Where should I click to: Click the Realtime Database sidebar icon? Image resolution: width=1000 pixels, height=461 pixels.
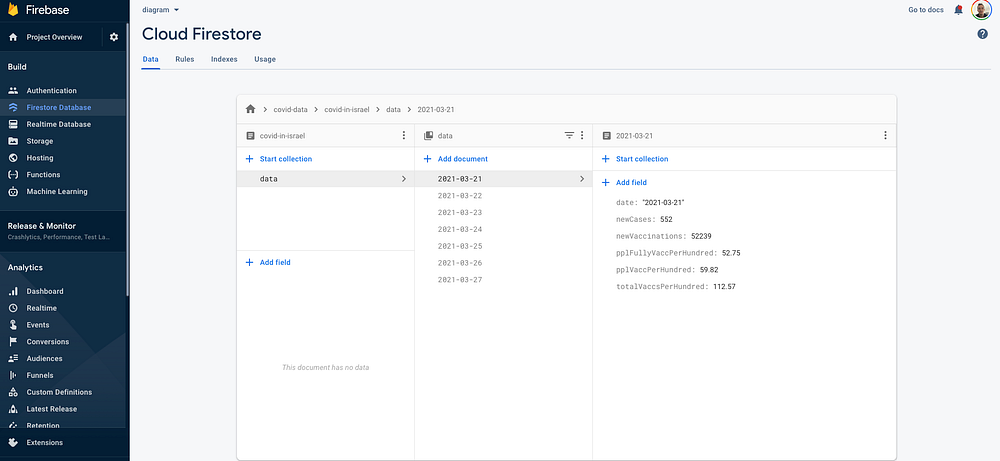13,124
